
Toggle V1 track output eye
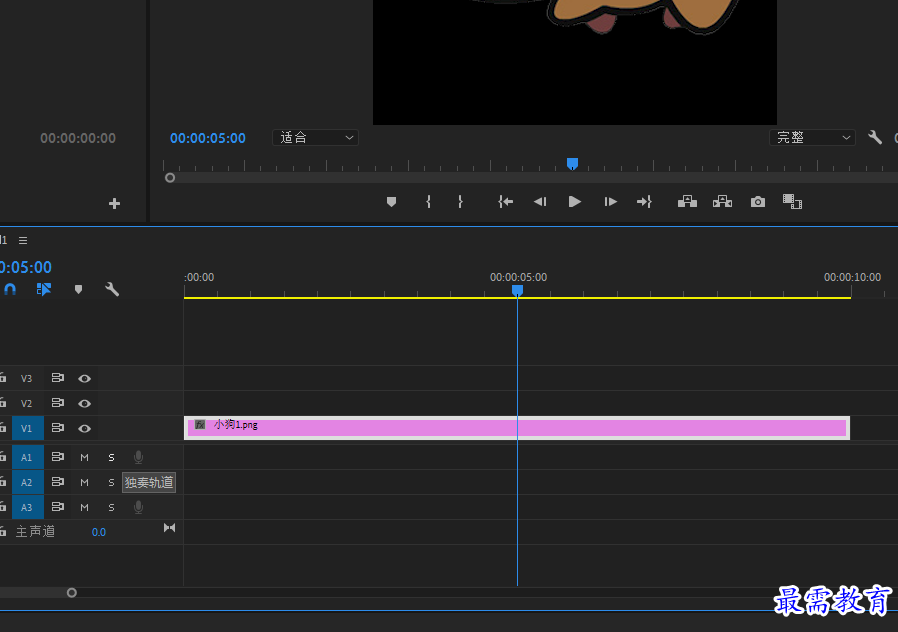[x=84, y=428]
